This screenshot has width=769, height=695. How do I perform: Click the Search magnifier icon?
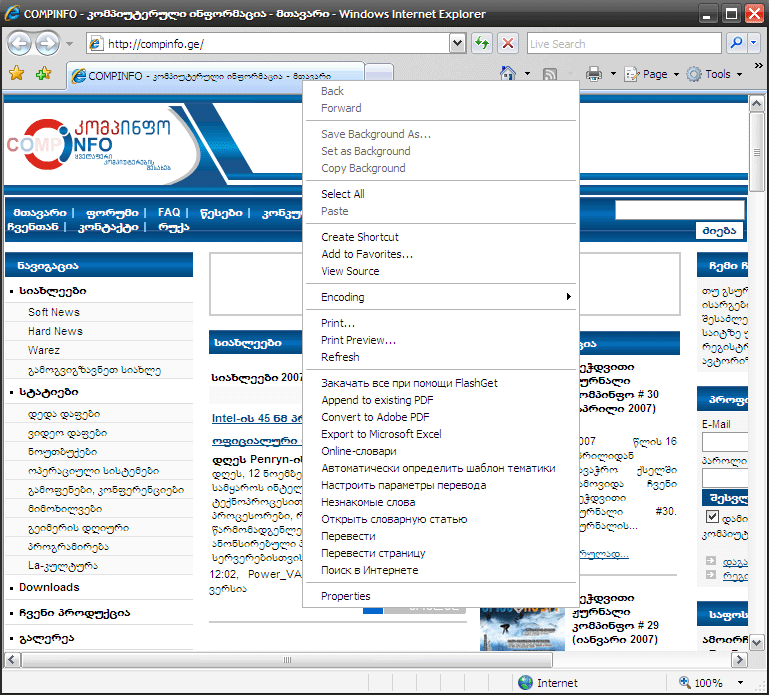click(x=736, y=43)
